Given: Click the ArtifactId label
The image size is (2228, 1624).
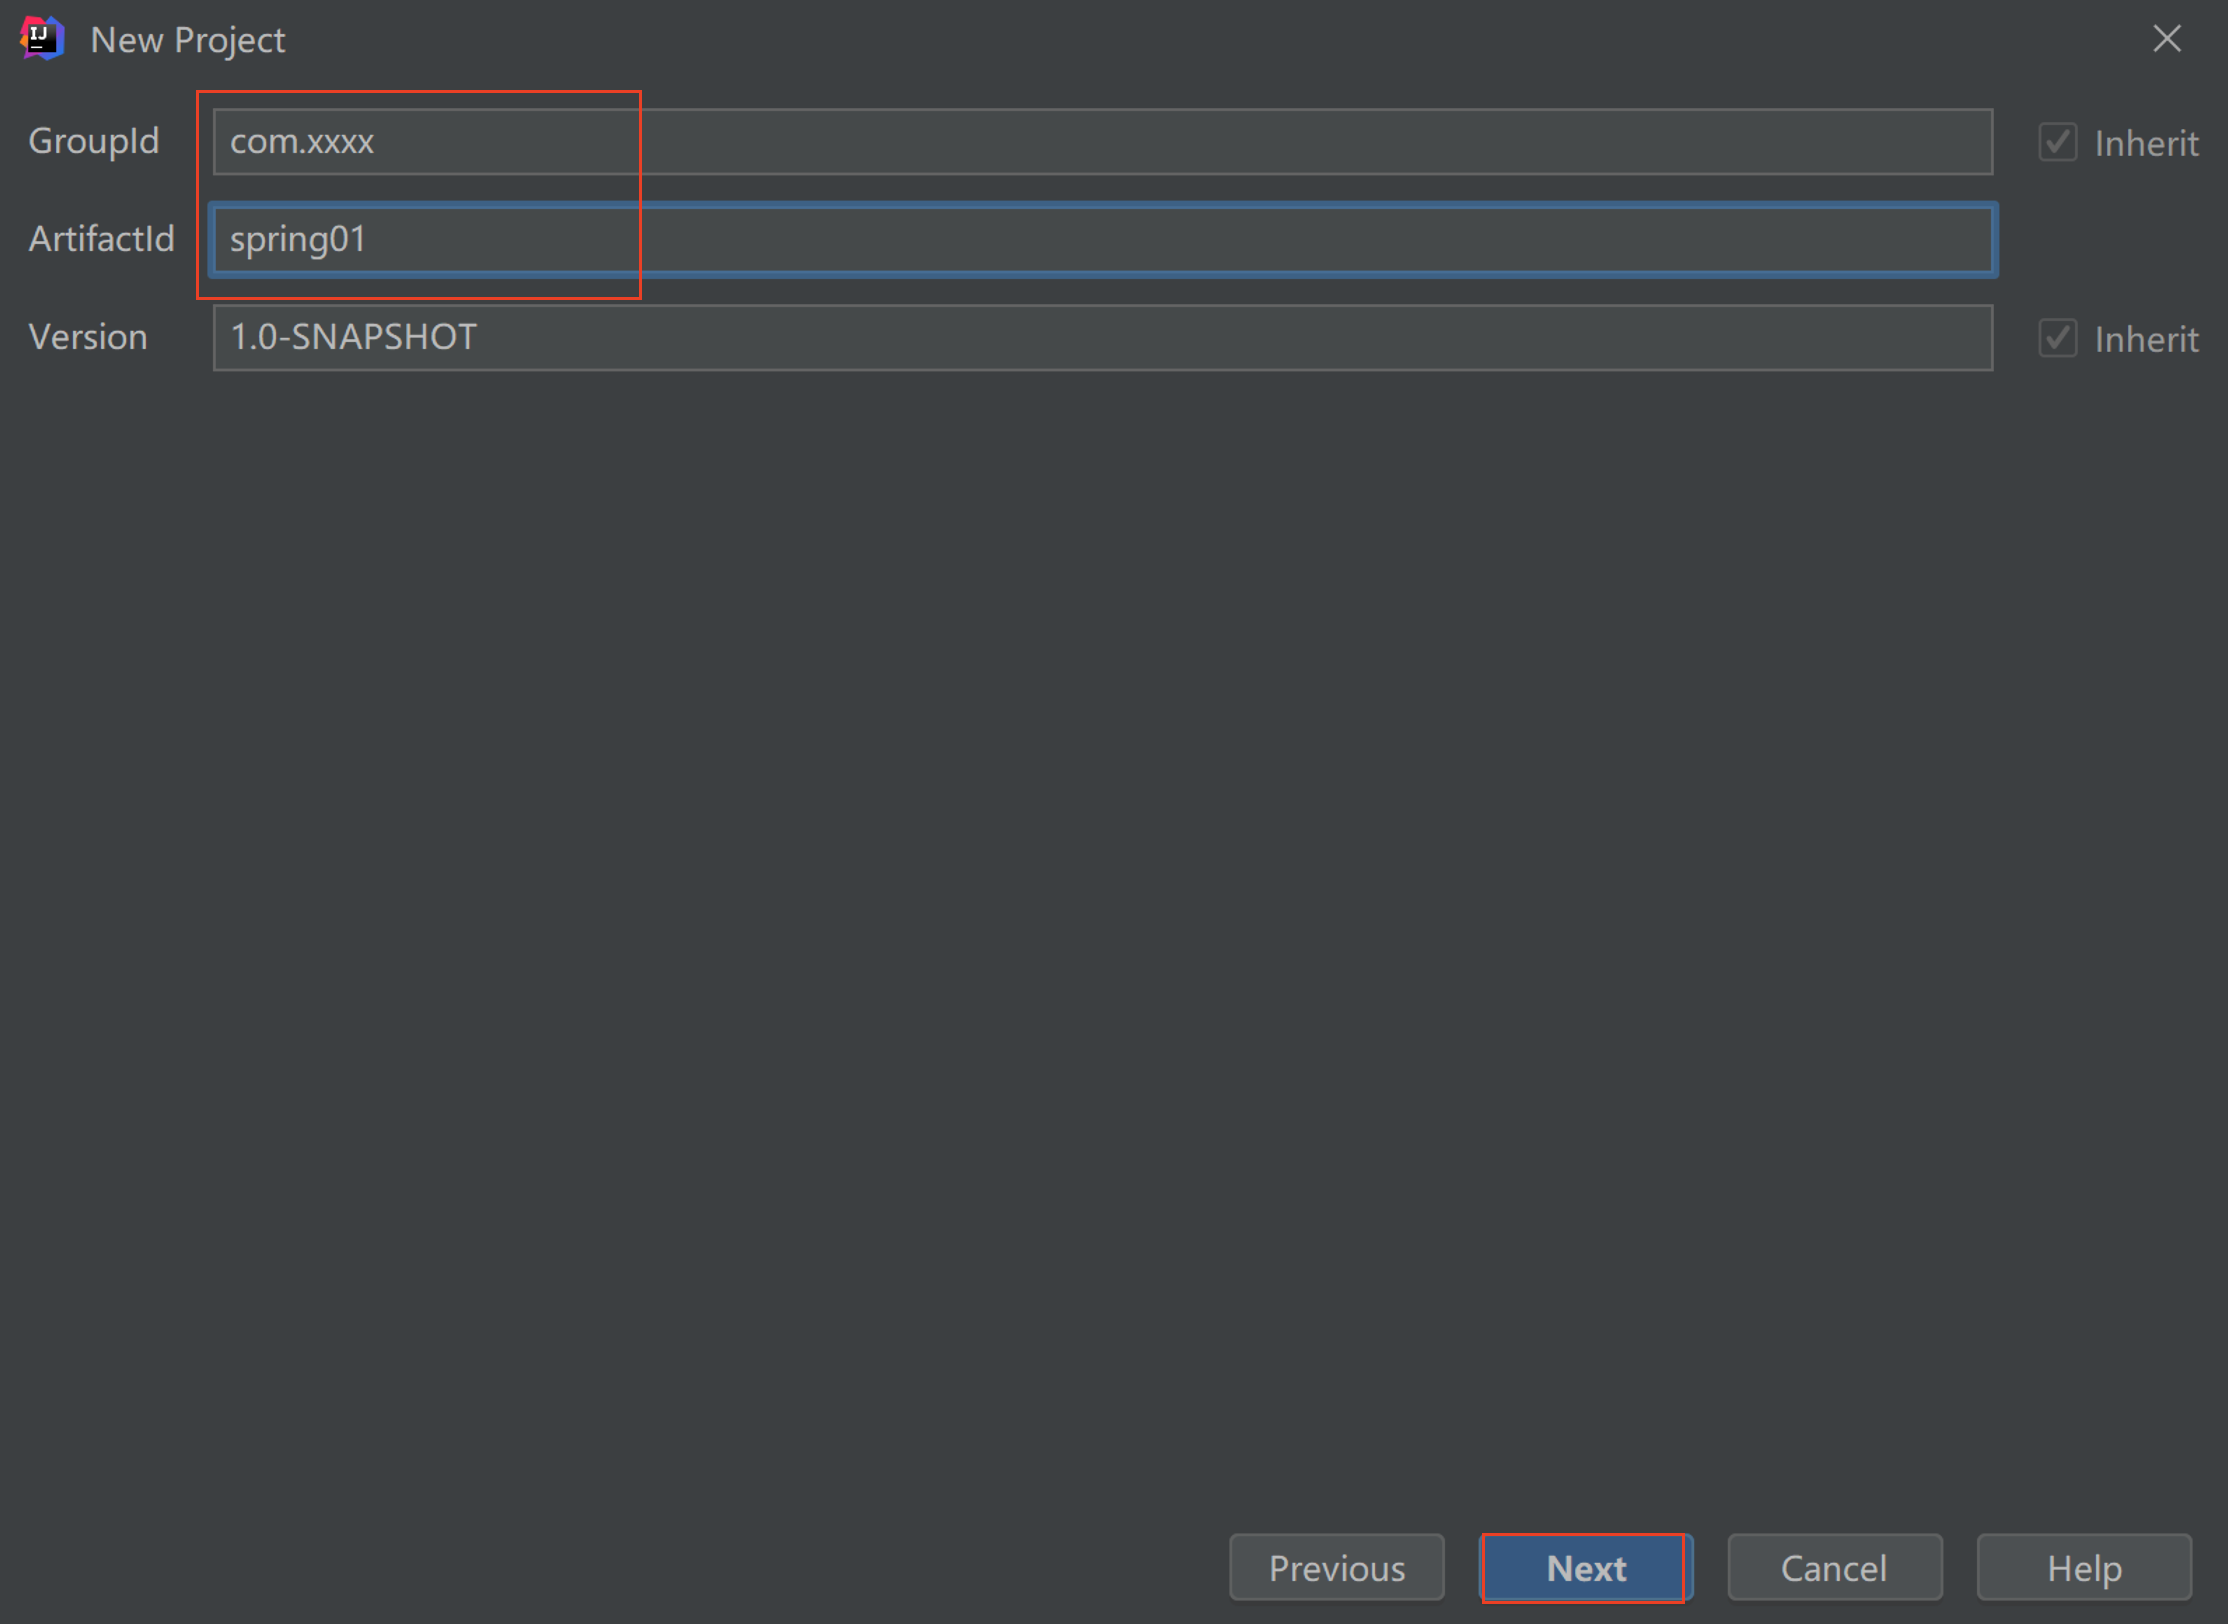Looking at the screenshot, I should (101, 239).
